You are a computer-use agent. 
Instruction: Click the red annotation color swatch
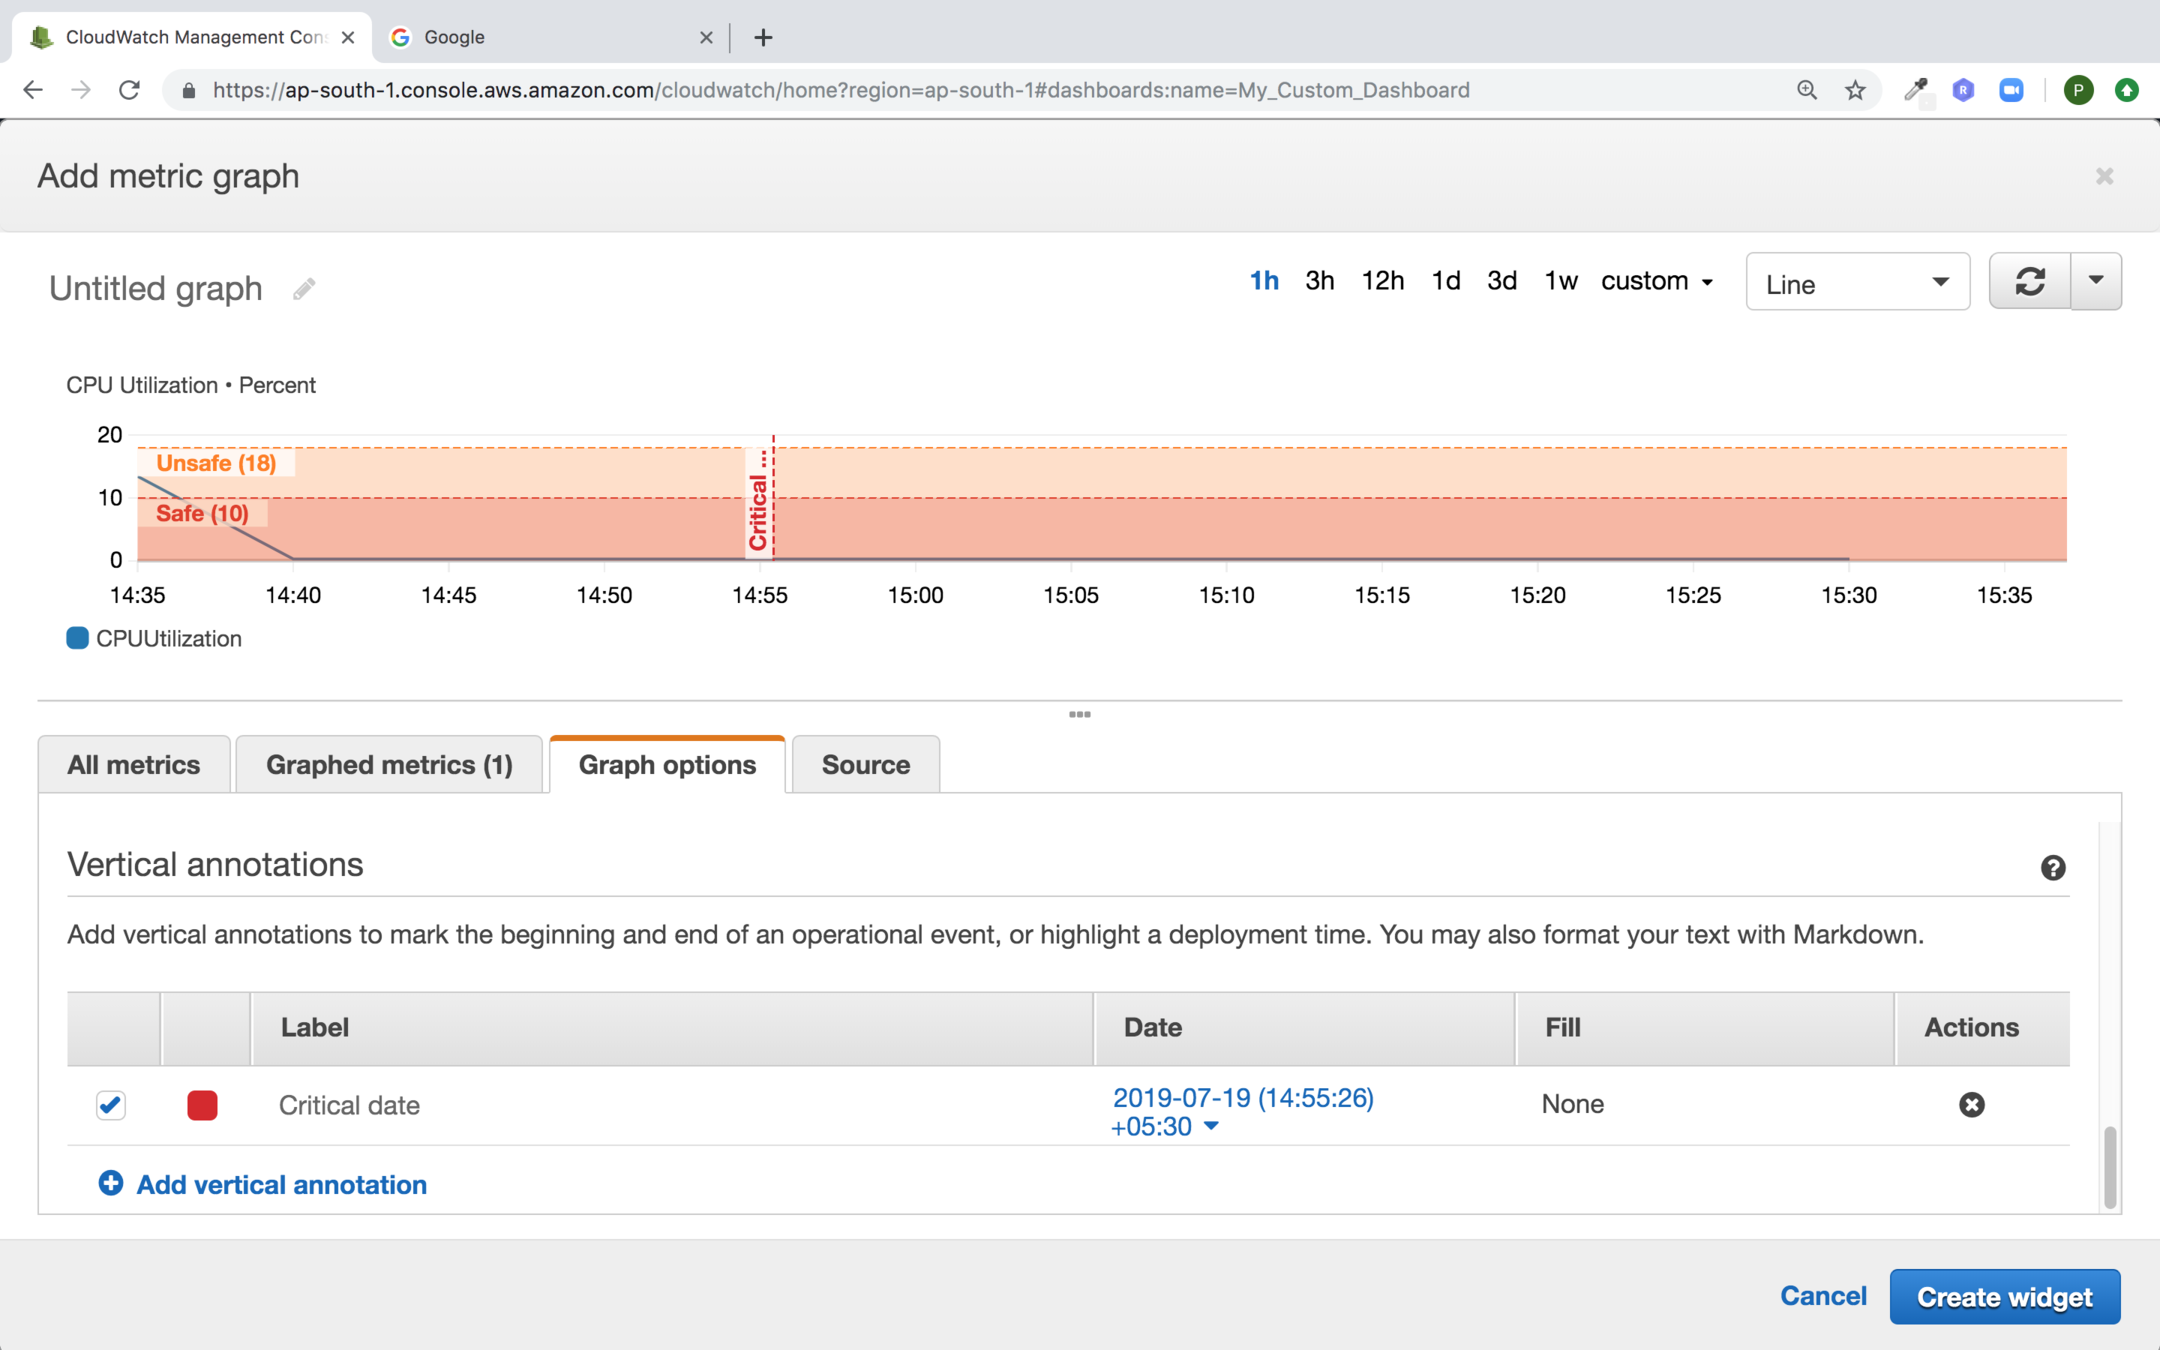[x=203, y=1105]
